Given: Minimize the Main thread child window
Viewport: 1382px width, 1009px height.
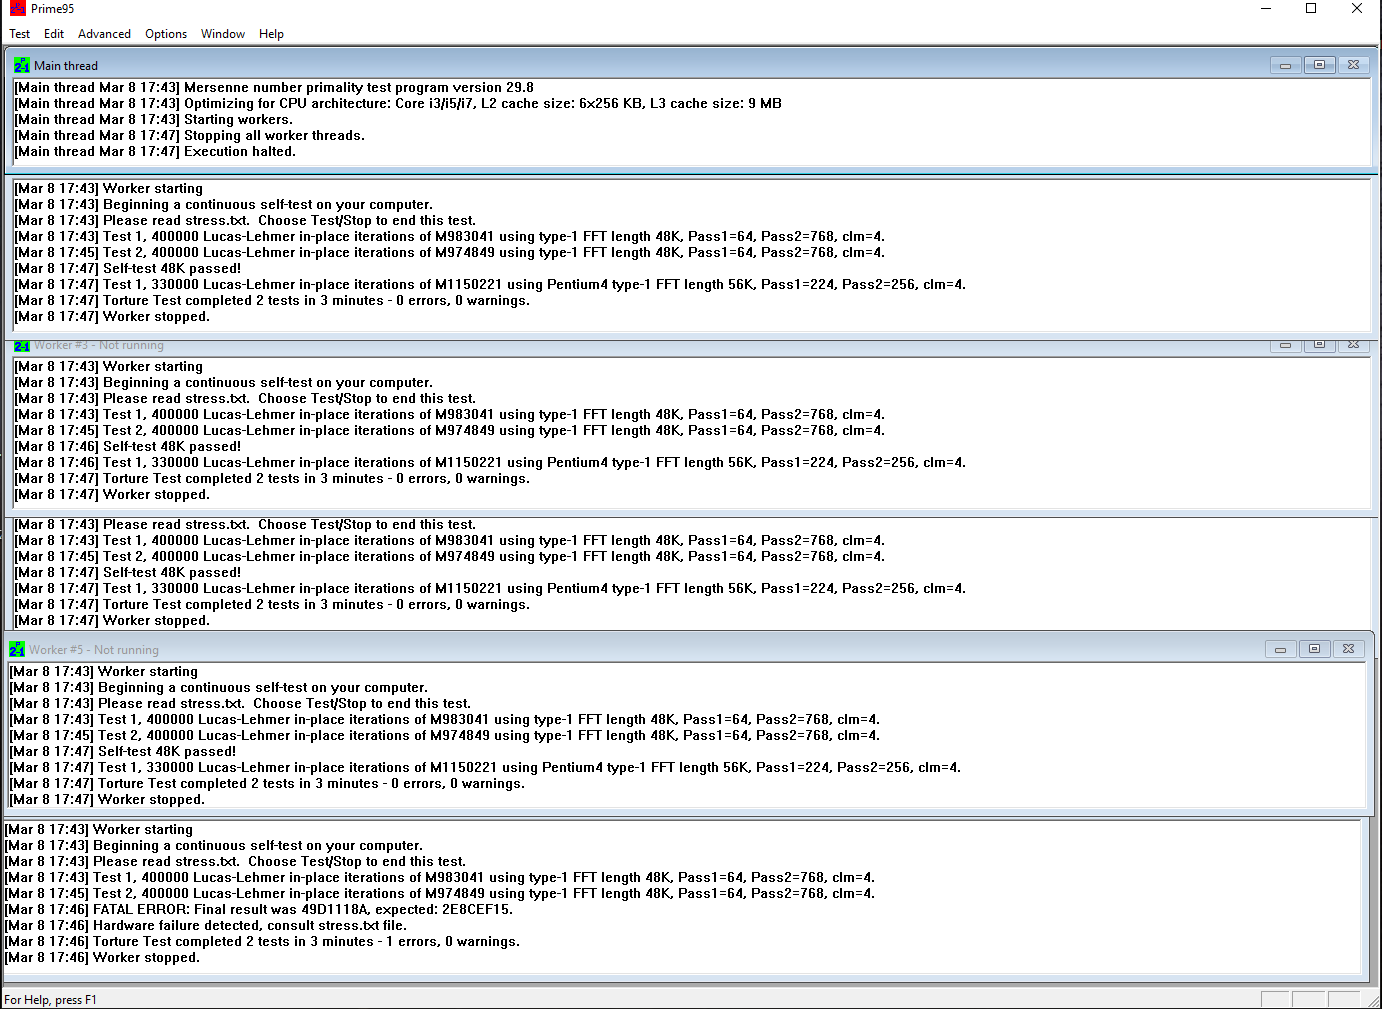Looking at the screenshot, I should point(1285,65).
